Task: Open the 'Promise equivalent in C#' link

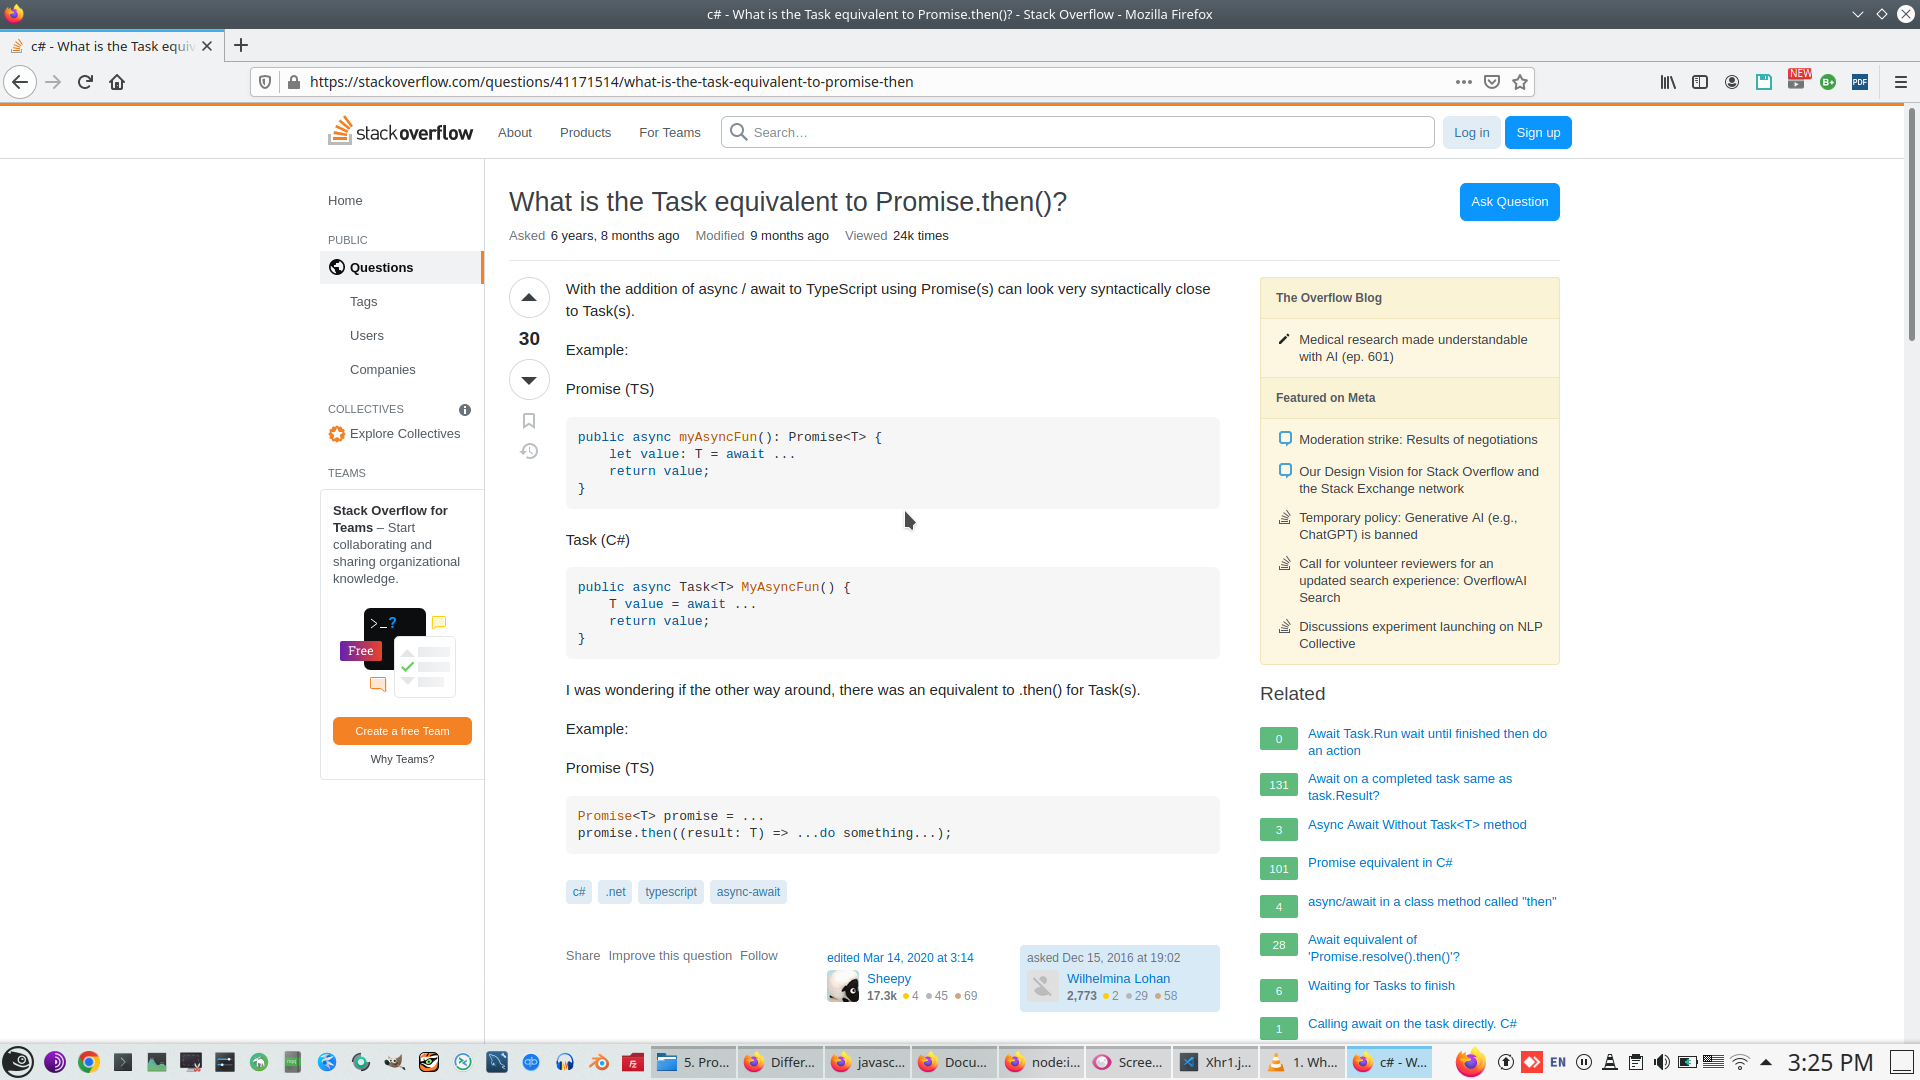Action: [x=1380, y=863]
